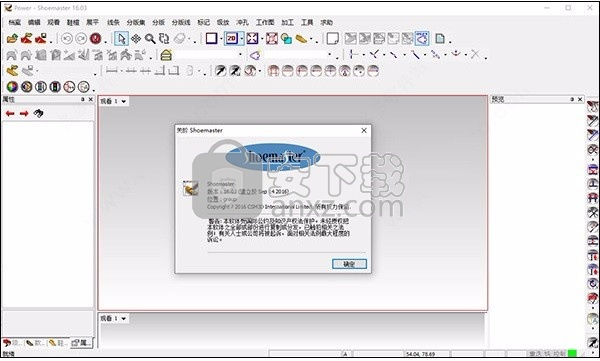Click the green status indicator in status bar

[x=572, y=353]
